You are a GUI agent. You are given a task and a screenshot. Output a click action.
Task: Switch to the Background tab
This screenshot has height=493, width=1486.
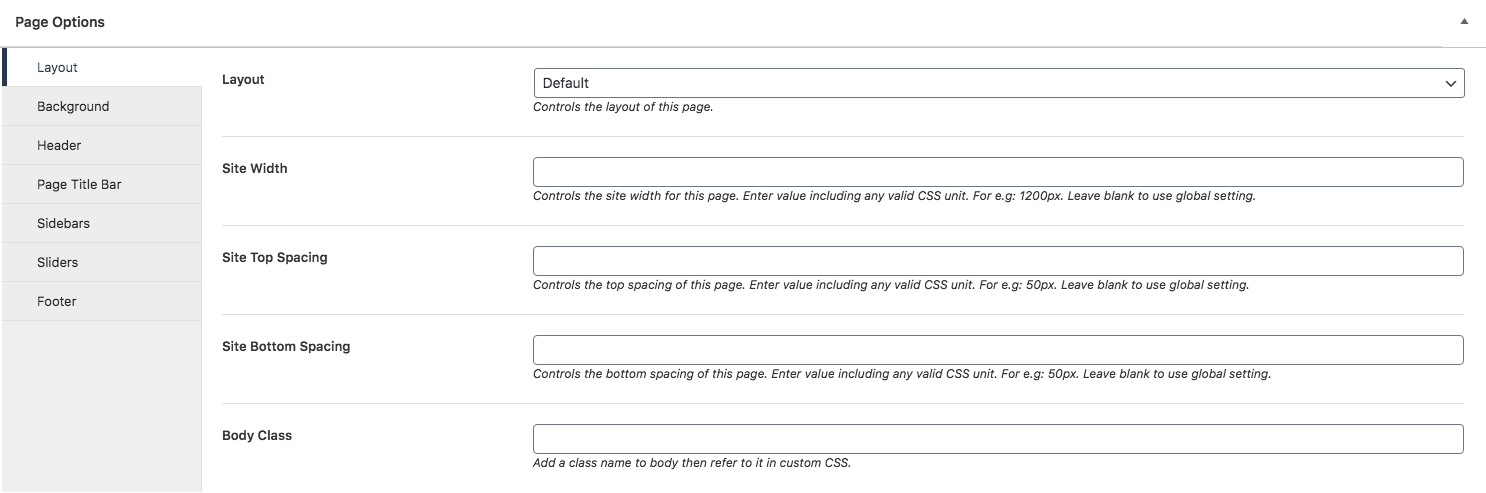pyautogui.click(x=73, y=106)
